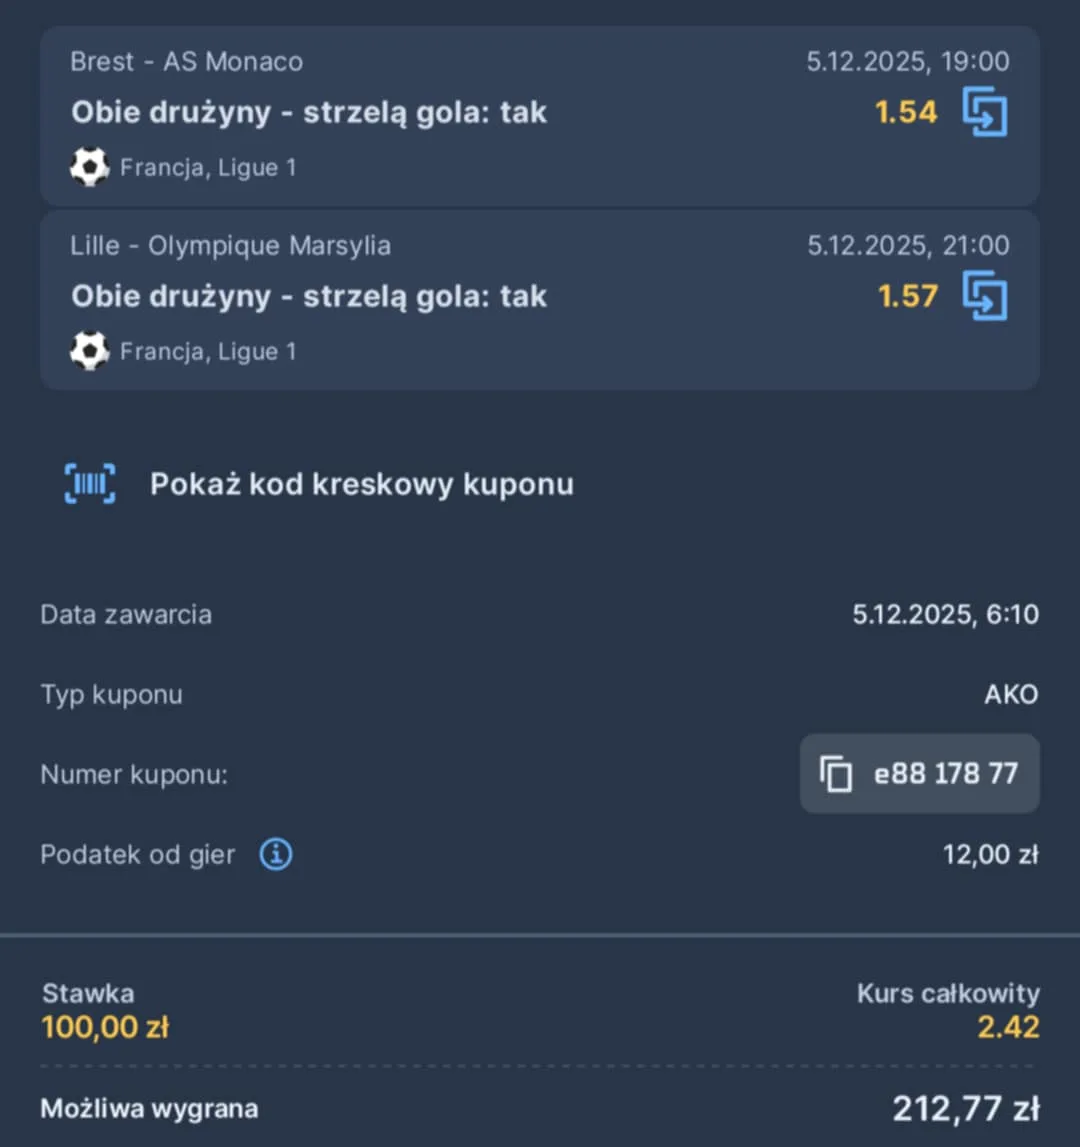
Task: Click the Podatek od gier label
Action: coord(137,854)
